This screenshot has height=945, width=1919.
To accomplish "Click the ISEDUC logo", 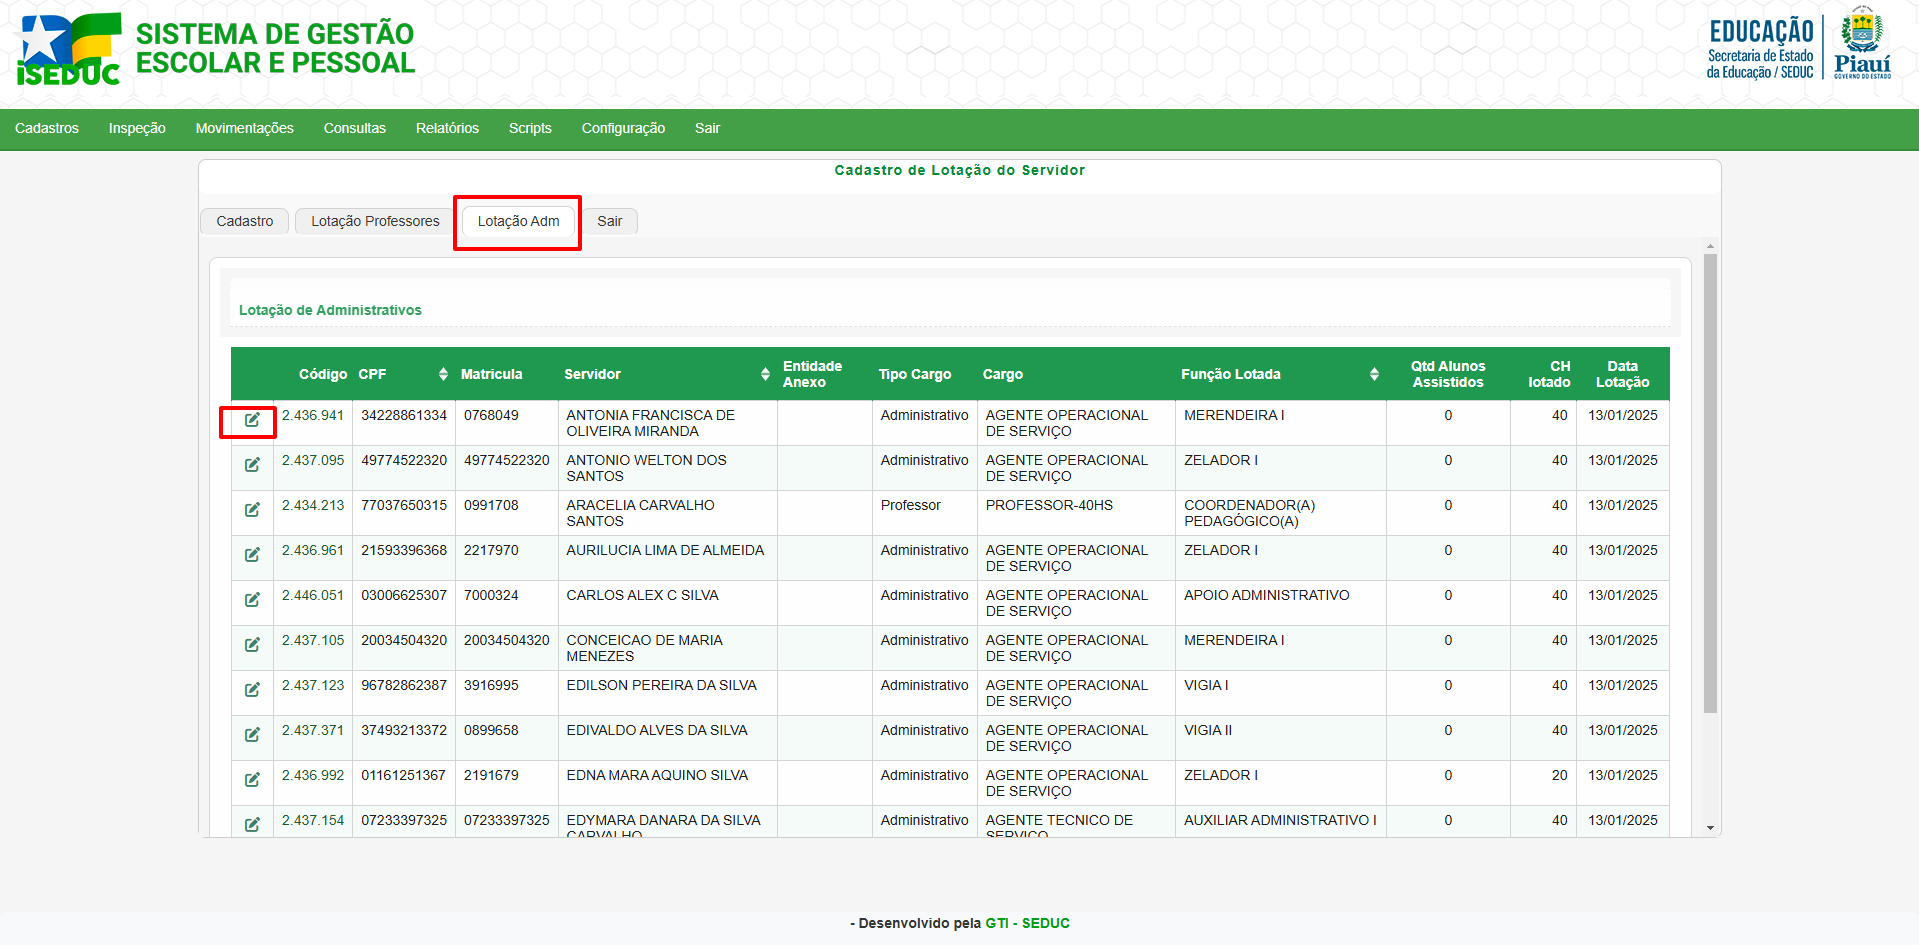I will coord(68,50).
